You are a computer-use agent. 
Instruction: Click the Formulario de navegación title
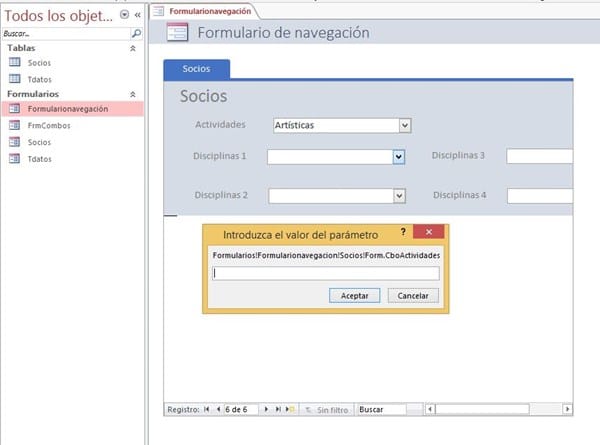pyautogui.click(x=284, y=33)
